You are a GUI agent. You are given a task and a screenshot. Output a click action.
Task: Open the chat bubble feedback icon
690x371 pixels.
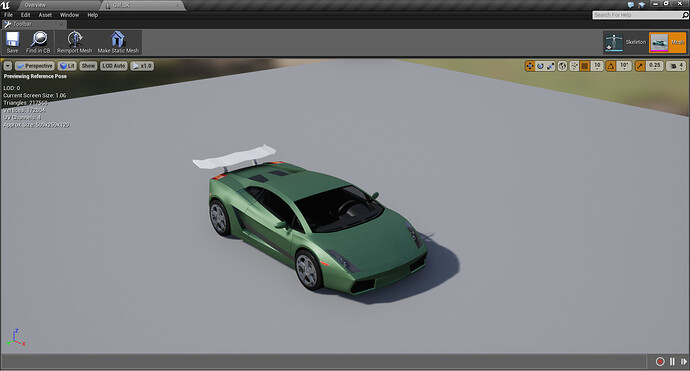pos(631,5)
